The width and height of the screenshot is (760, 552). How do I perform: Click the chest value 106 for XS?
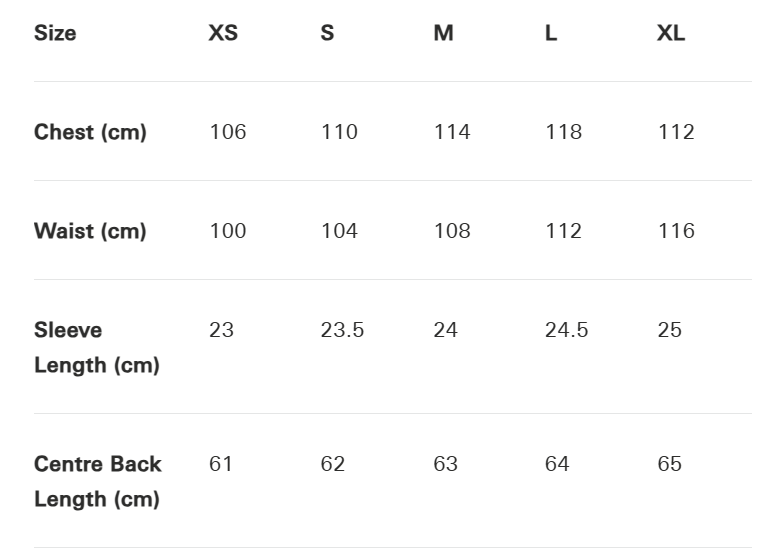pos(227,132)
